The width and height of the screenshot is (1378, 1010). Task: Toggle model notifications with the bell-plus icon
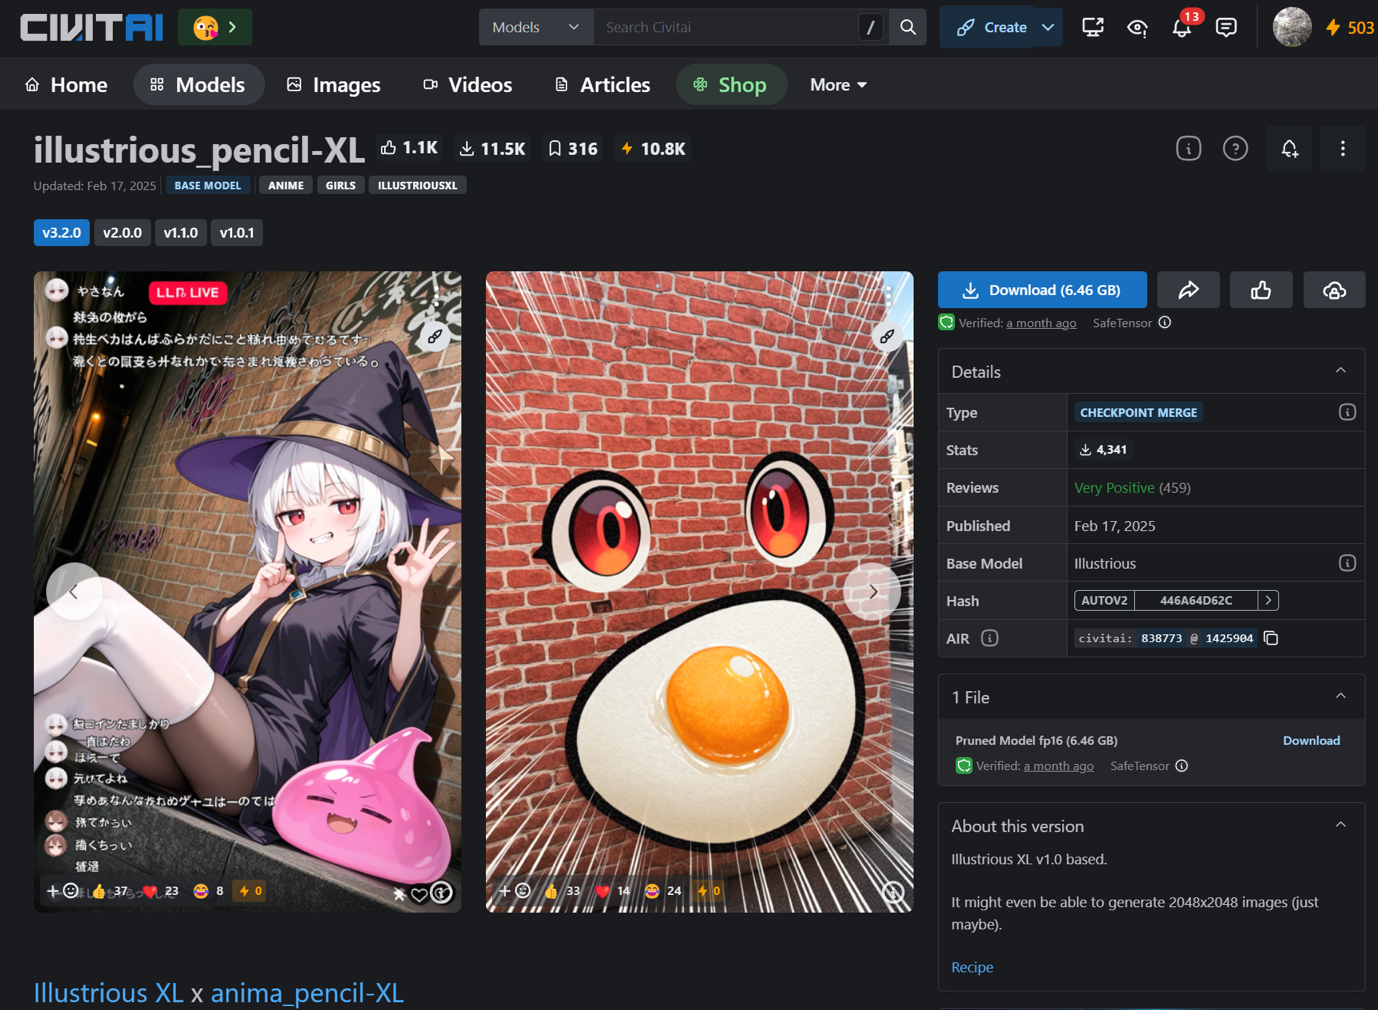1289,149
